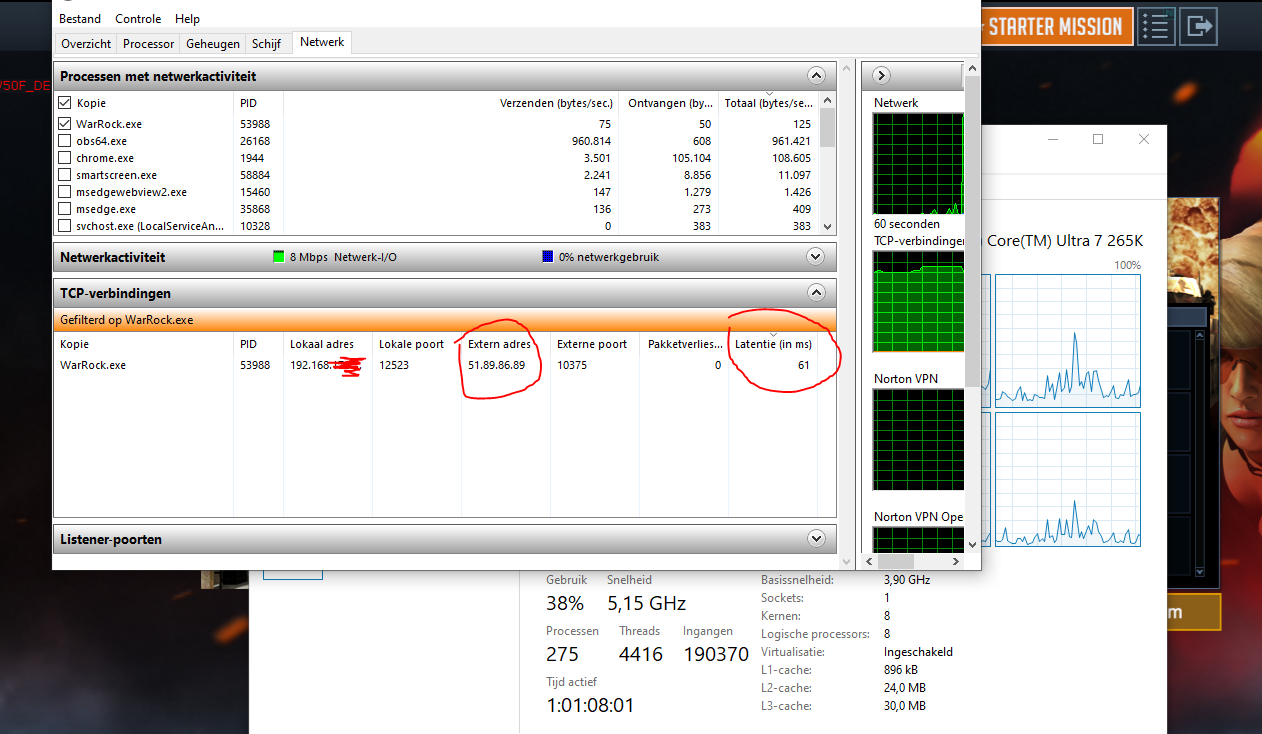Open the Help menu

[x=187, y=19]
